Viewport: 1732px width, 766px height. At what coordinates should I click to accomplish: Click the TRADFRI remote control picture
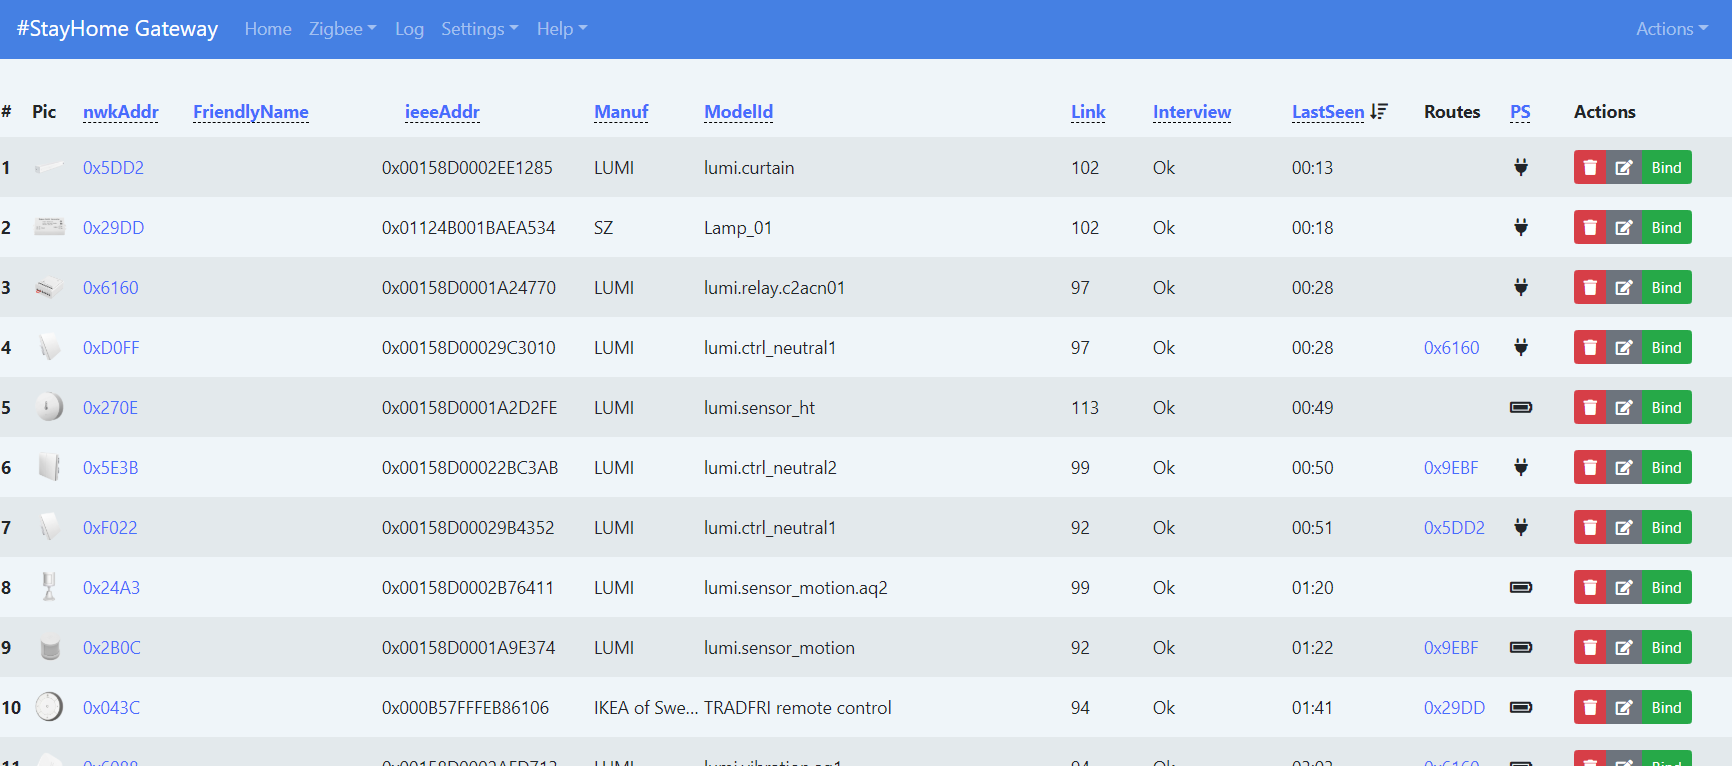click(x=49, y=707)
